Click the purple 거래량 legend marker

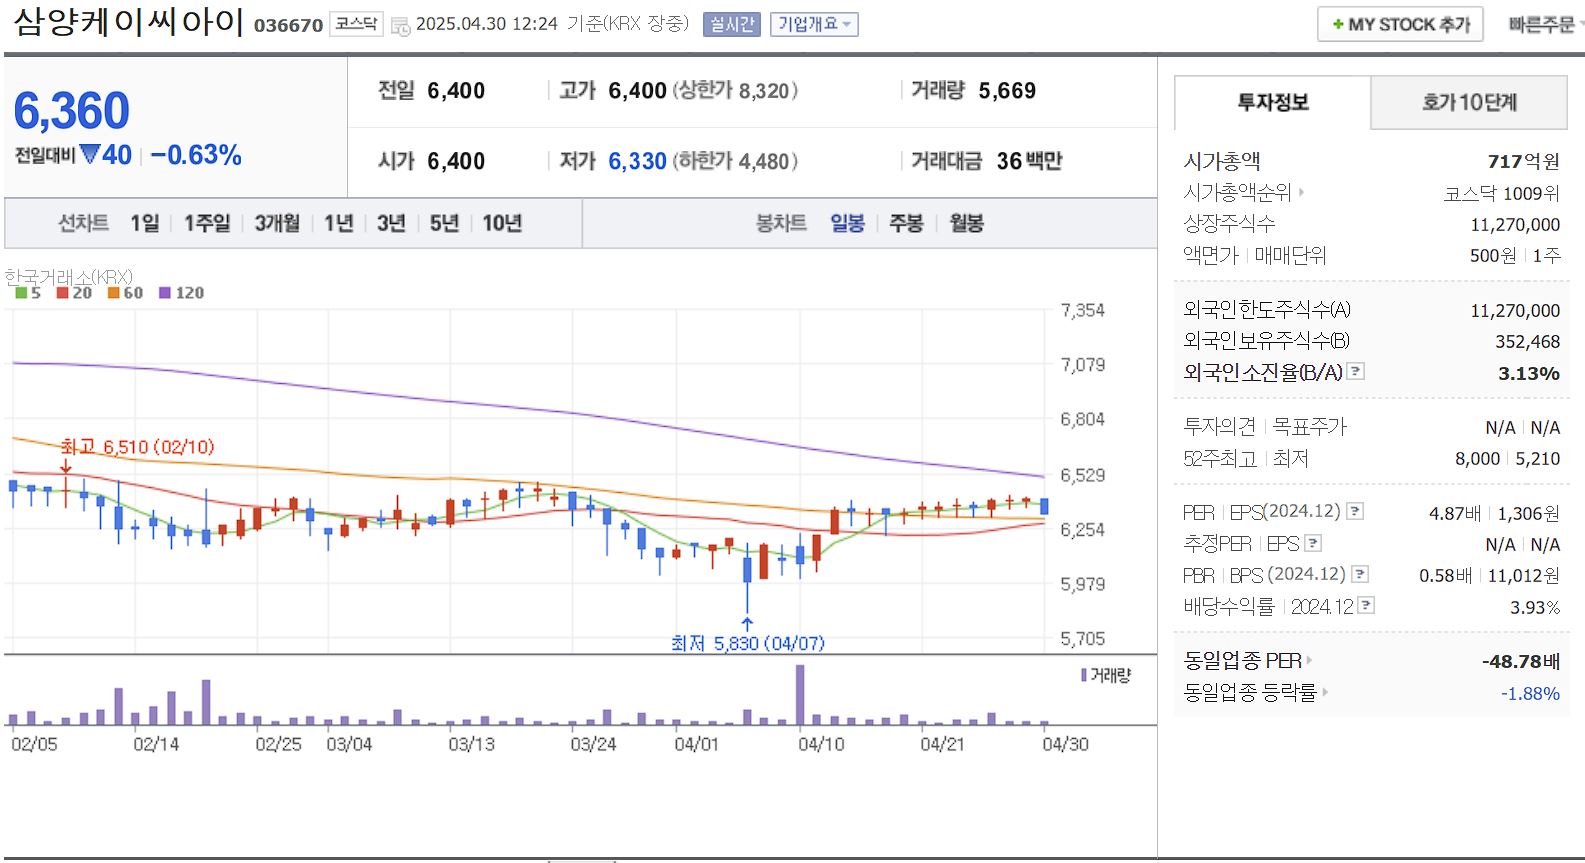coord(1084,676)
